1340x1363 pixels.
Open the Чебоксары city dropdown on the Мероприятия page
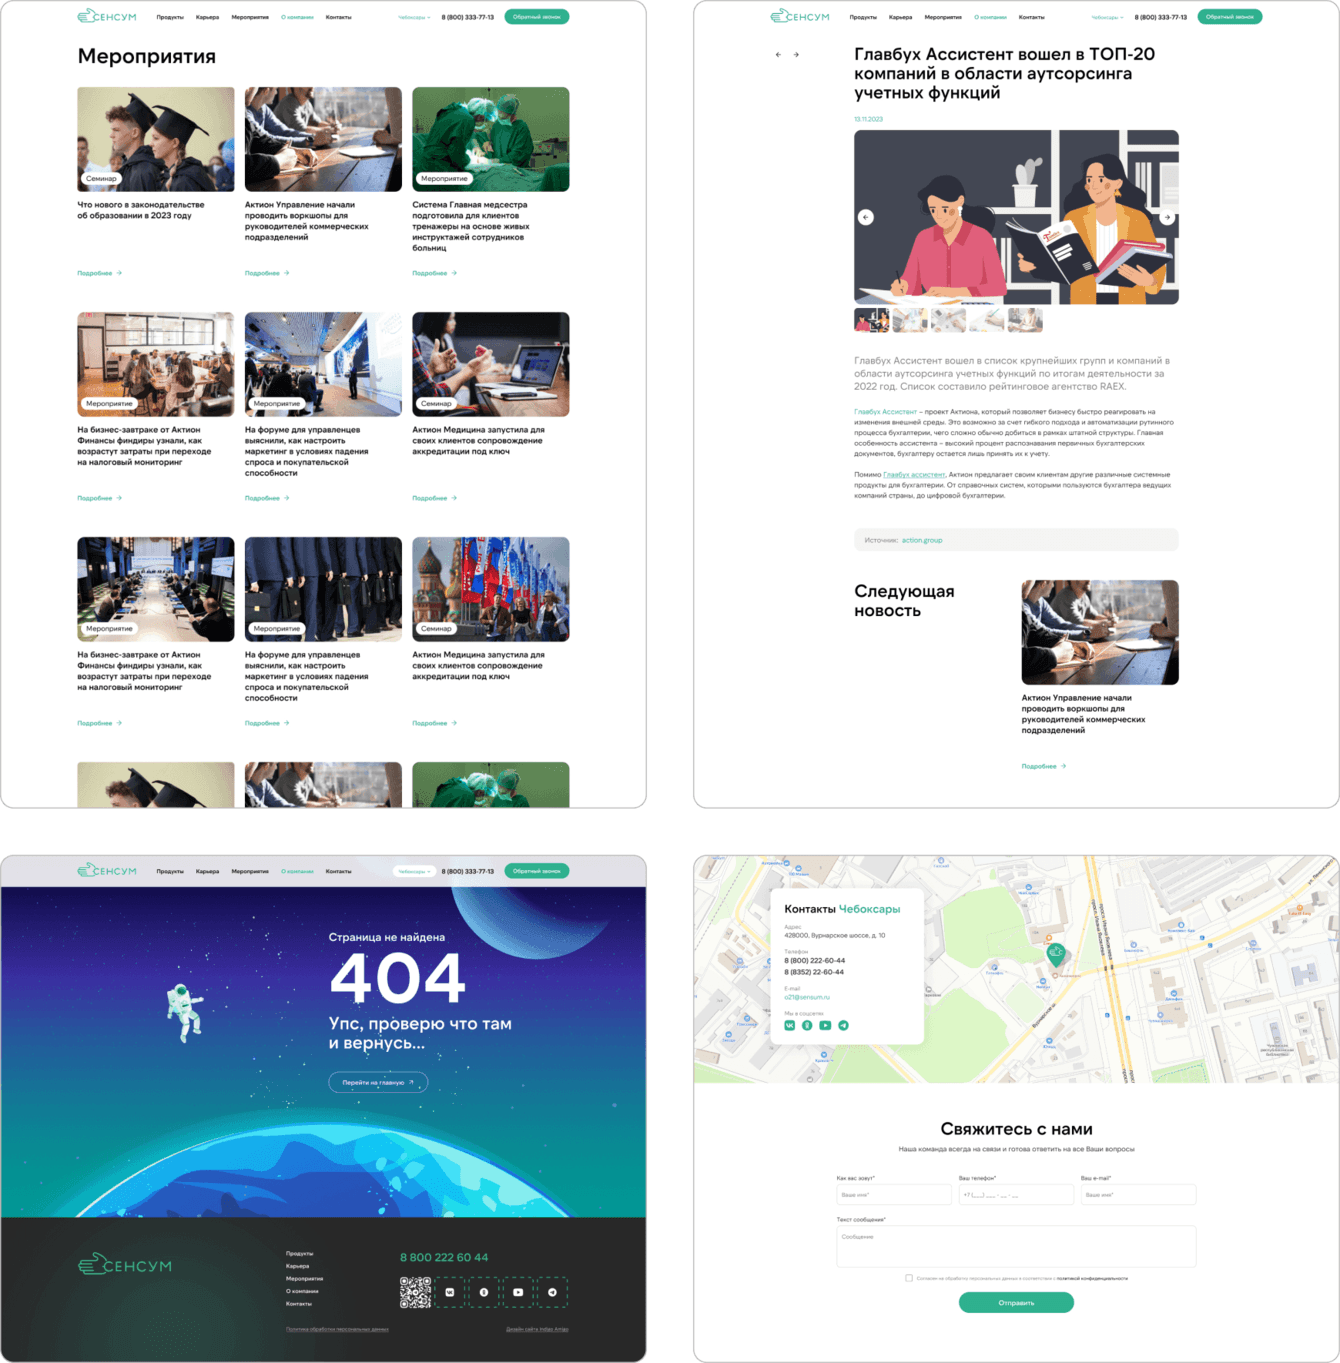414,17
